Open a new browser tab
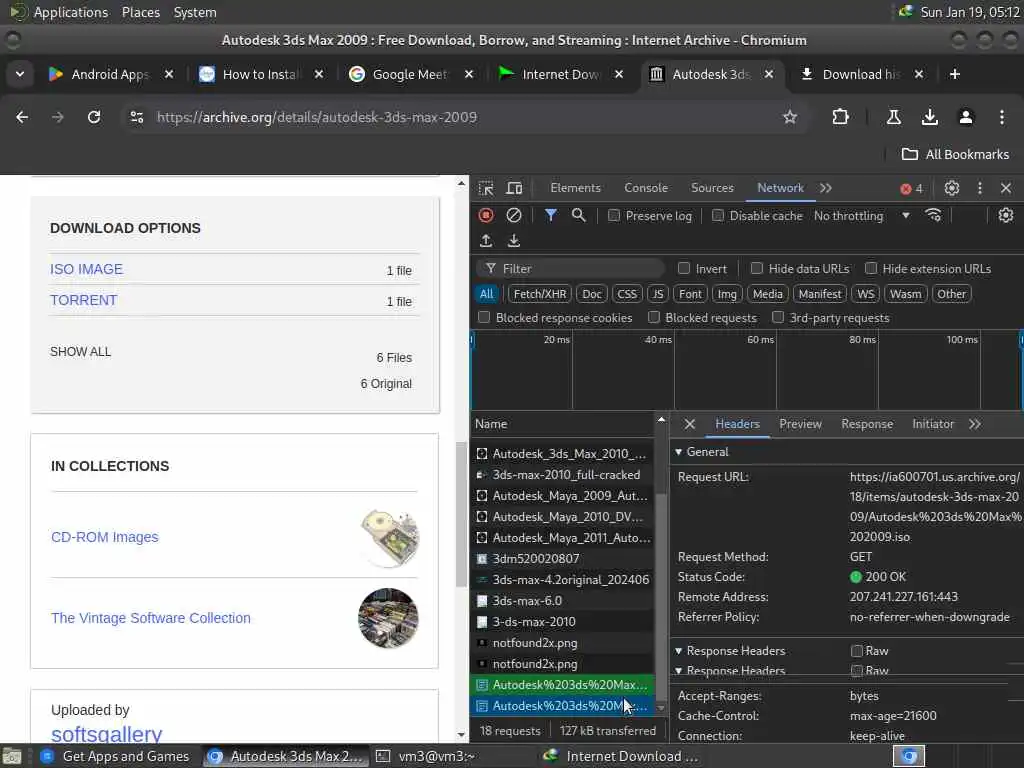The width and height of the screenshot is (1024, 768). tap(955, 74)
